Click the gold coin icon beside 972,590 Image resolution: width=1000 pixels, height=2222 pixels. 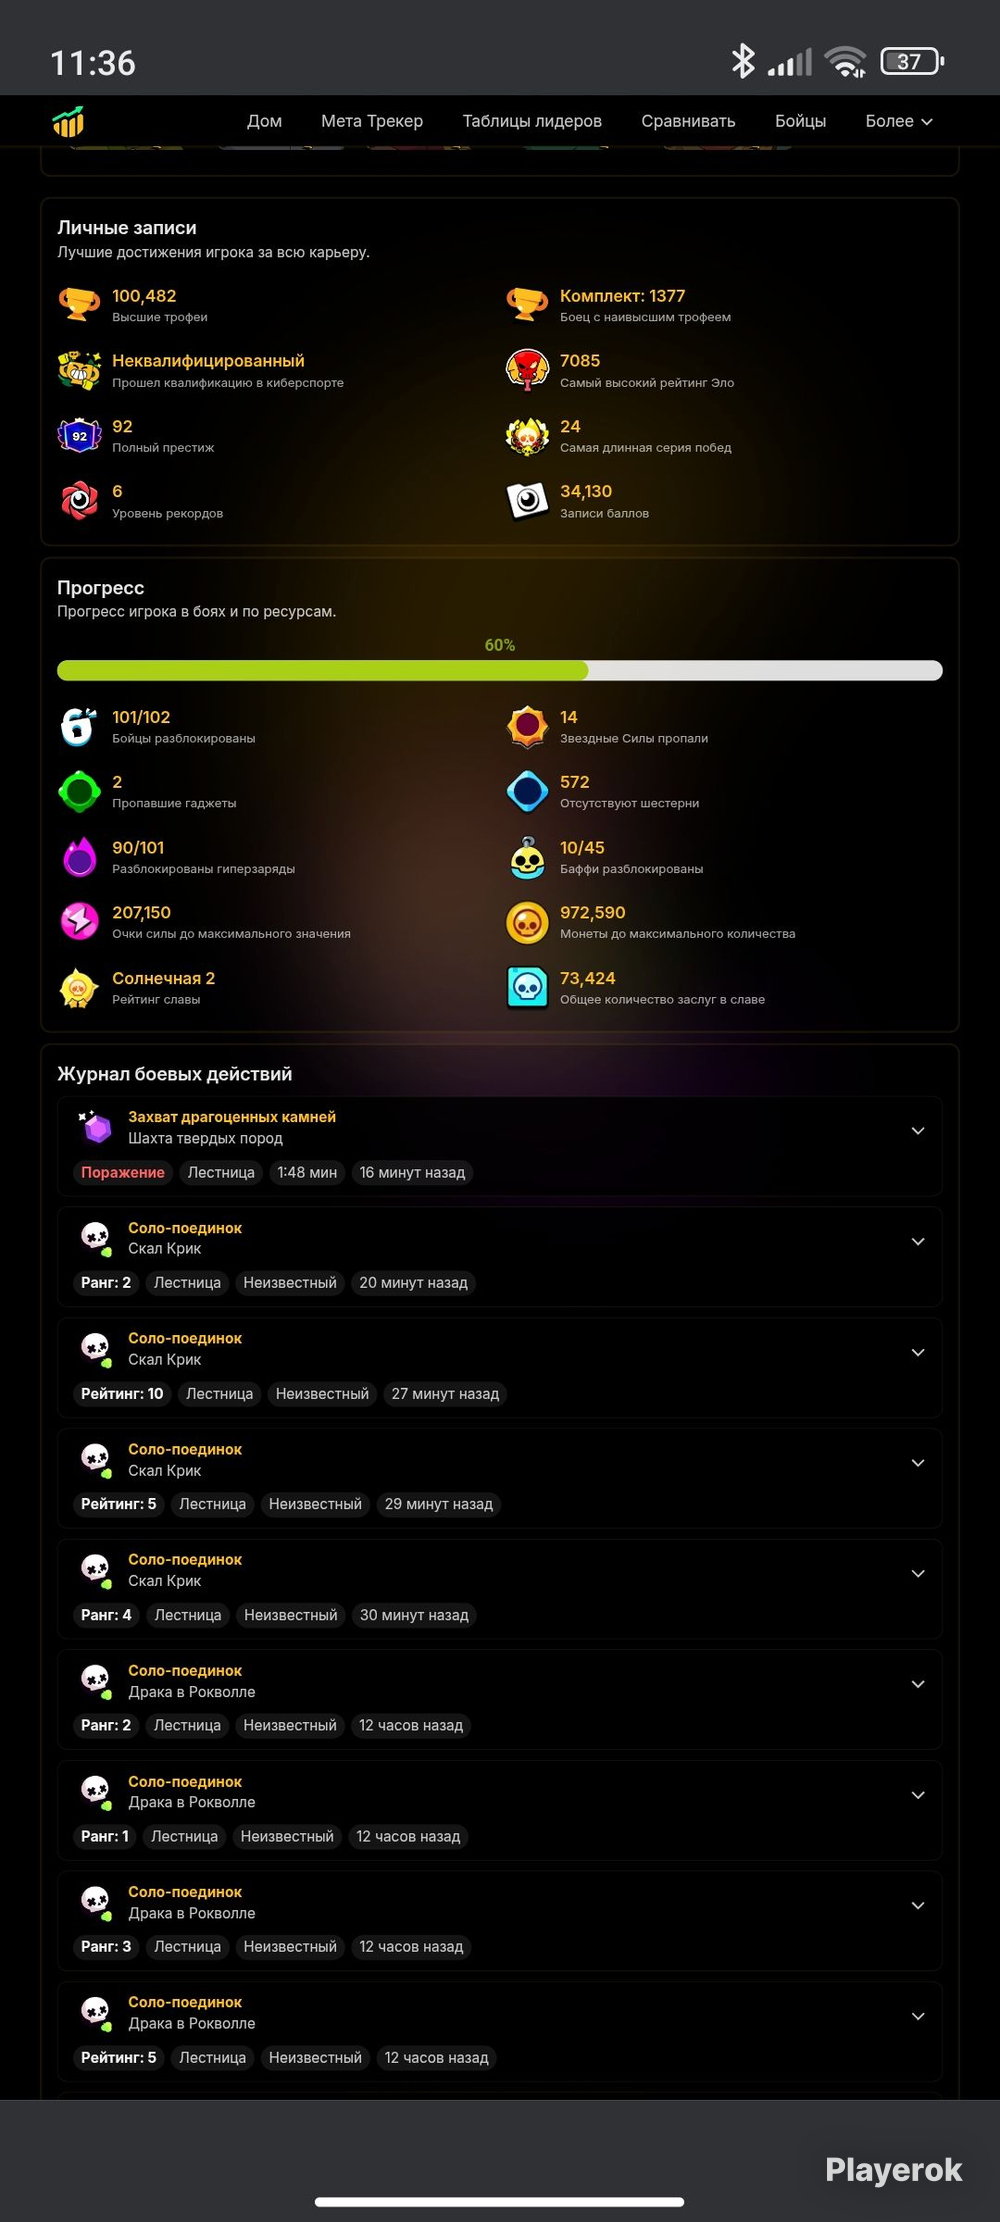point(527,922)
